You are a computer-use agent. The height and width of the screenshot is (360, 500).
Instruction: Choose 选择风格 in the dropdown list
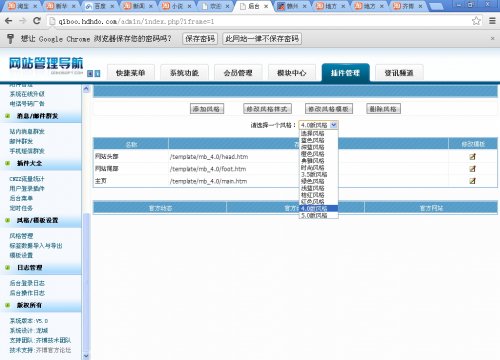[319, 133]
